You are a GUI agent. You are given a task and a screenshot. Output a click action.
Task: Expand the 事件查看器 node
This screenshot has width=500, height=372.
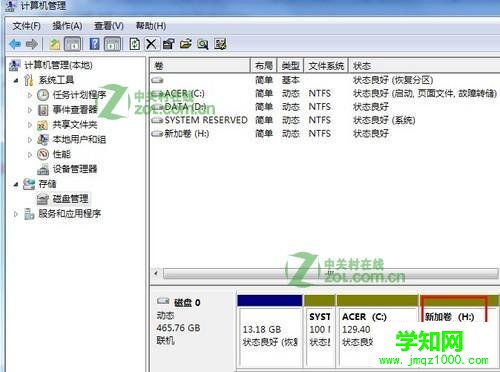(x=30, y=110)
